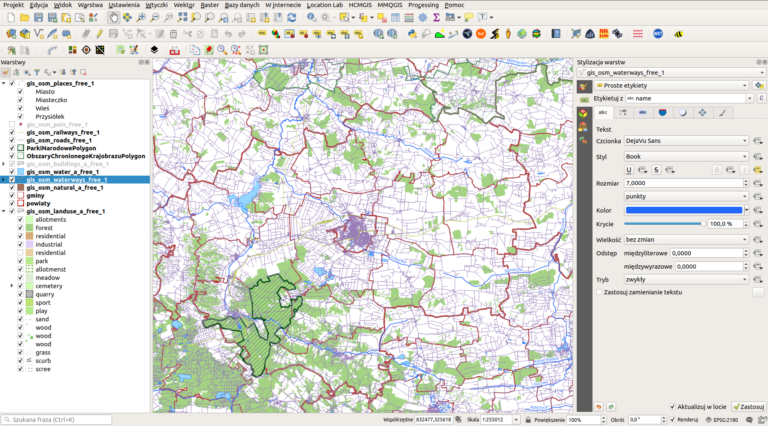The image size is (768, 426).
Task: Click the Delete Selected trash icon
Action: 173,34
